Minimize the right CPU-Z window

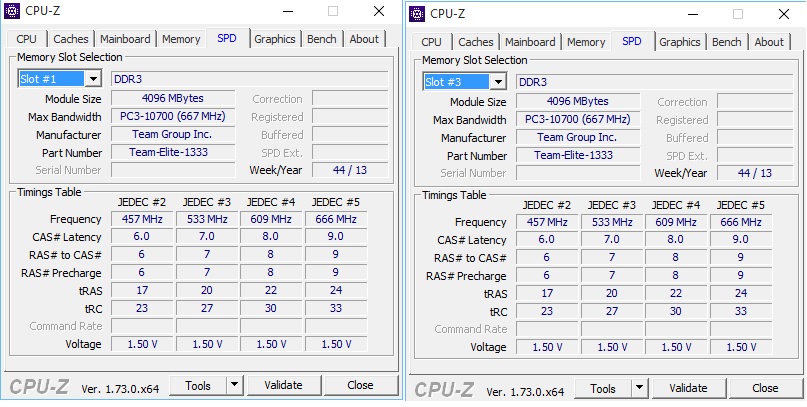(x=692, y=14)
